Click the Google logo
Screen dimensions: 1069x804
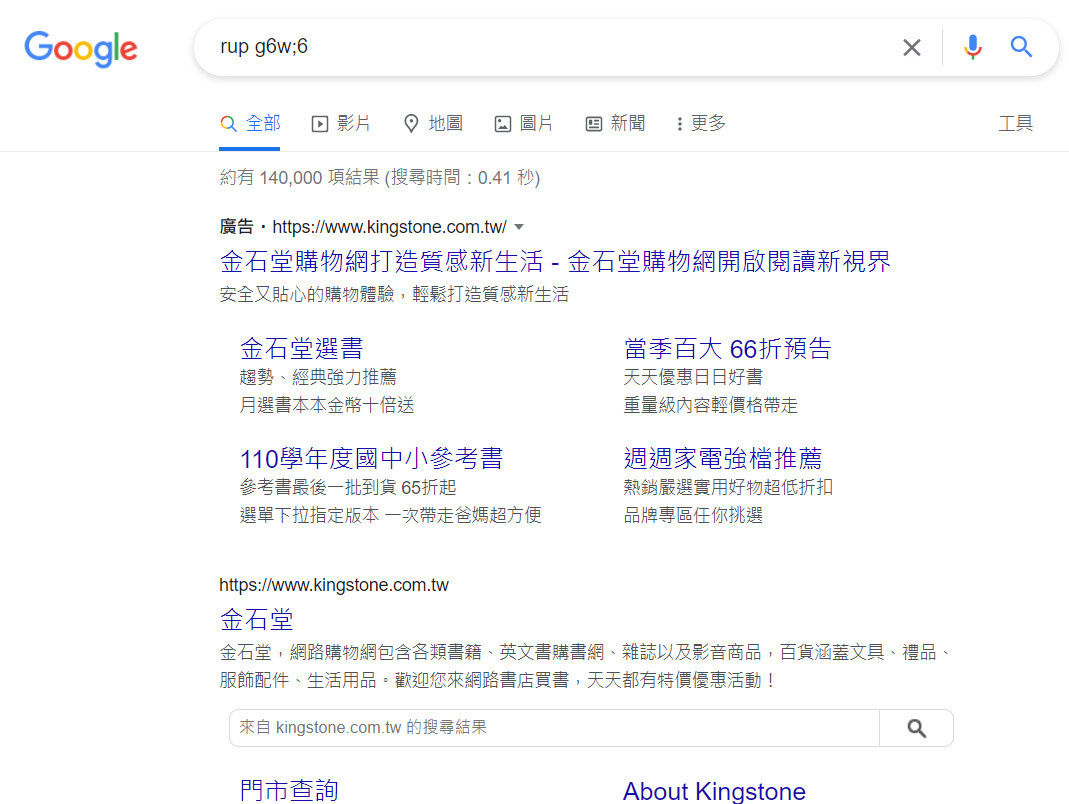81,48
